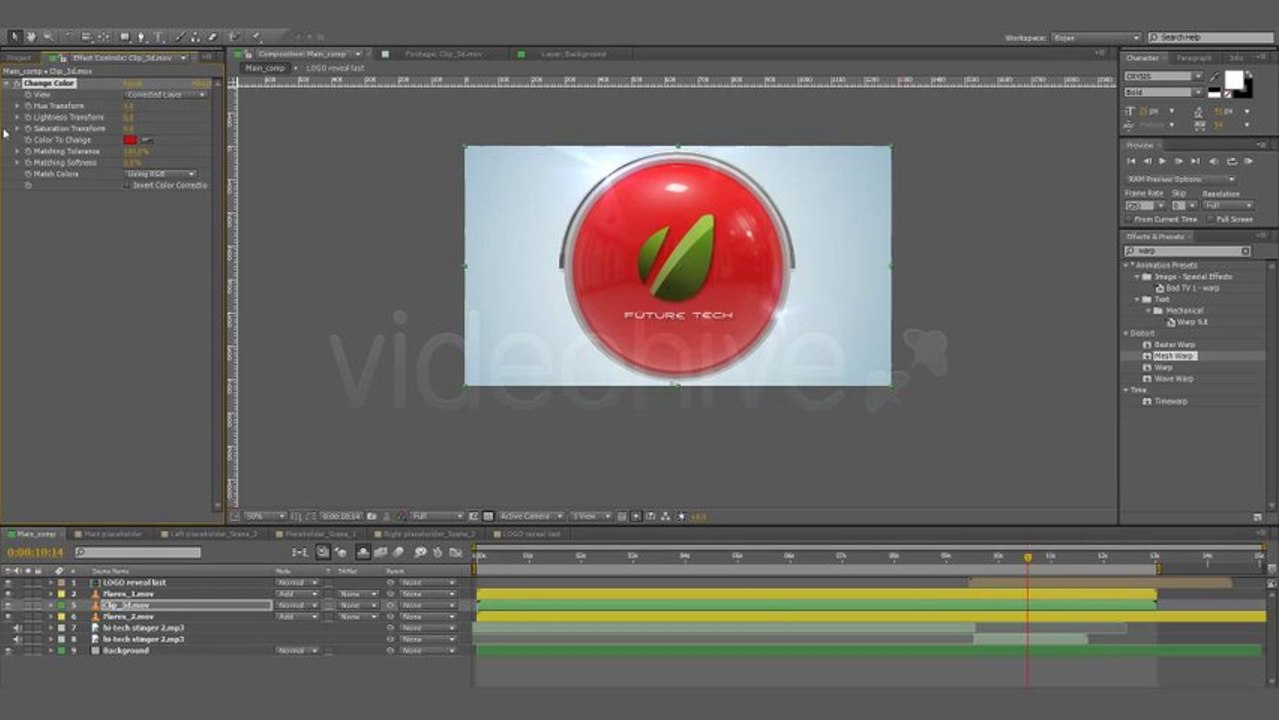Enable the From Current Time checkbox
Screen dimensions: 1279x720
click(x=1128, y=219)
